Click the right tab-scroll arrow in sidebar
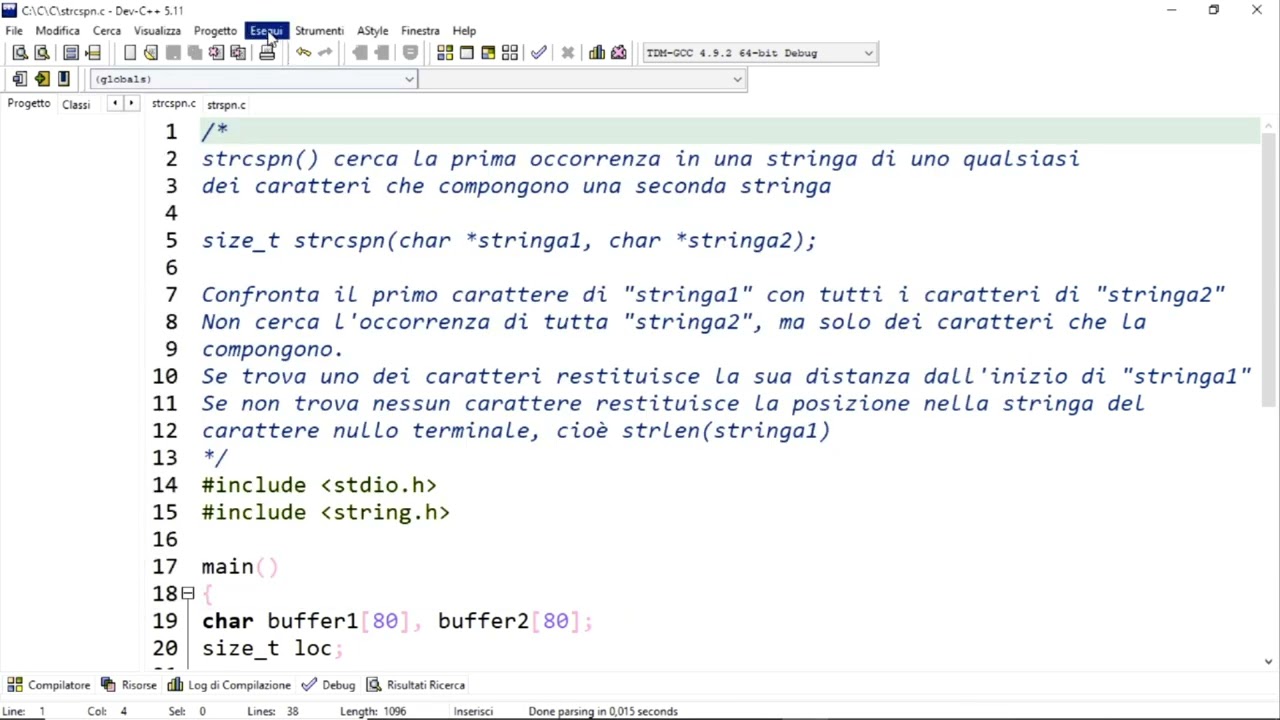 [x=131, y=104]
